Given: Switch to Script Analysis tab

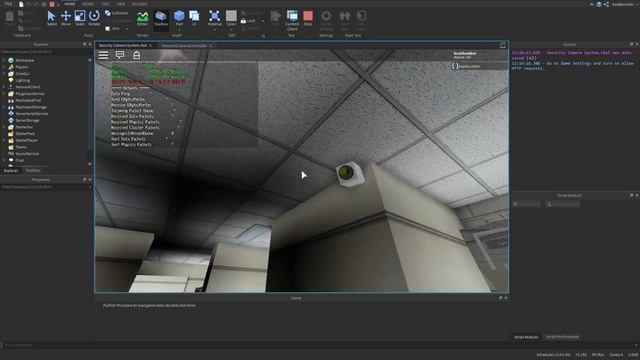Looking at the screenshot, I should pyautogui.click(x=526, y=337).
